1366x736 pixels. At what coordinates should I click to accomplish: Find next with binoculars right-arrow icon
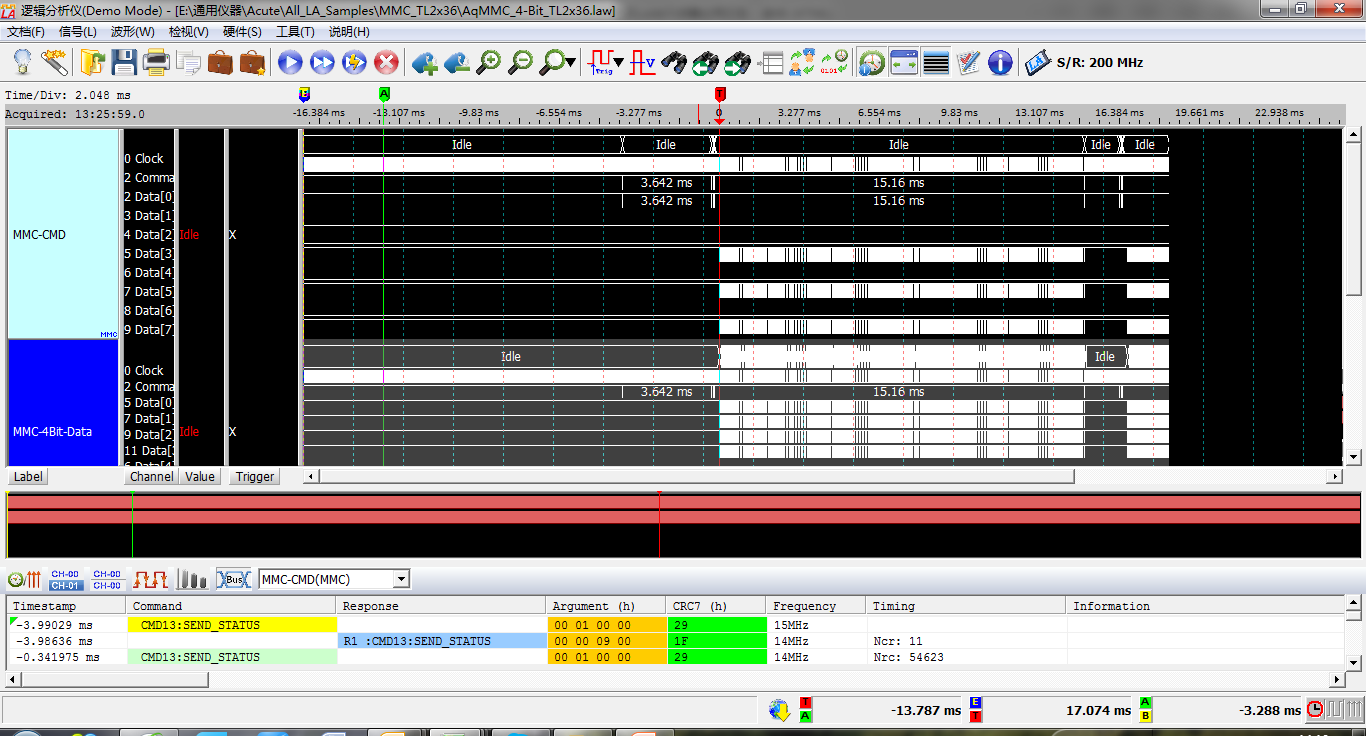click(738, 63)
